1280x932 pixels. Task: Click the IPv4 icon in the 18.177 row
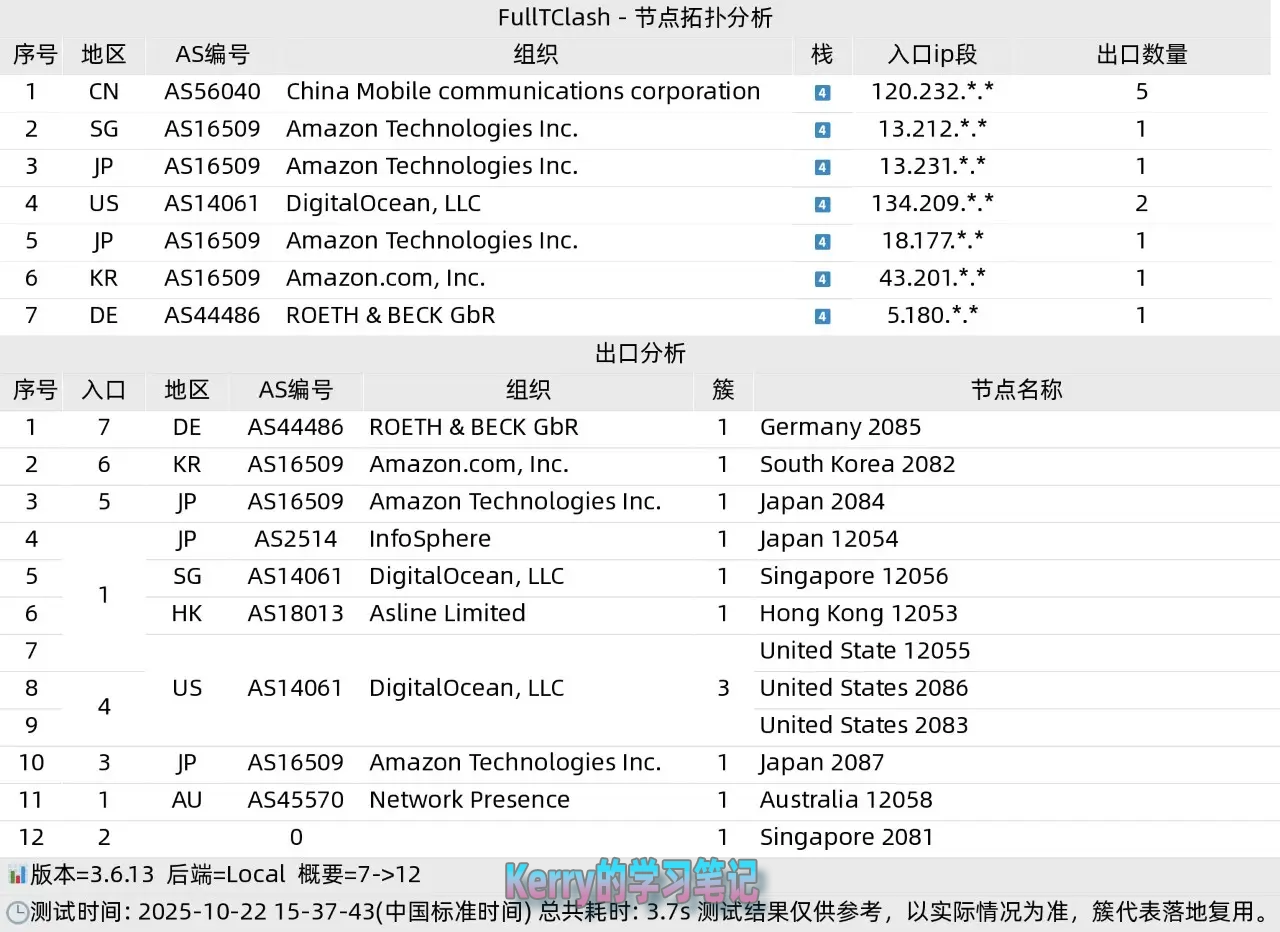(x=822, y=242)
